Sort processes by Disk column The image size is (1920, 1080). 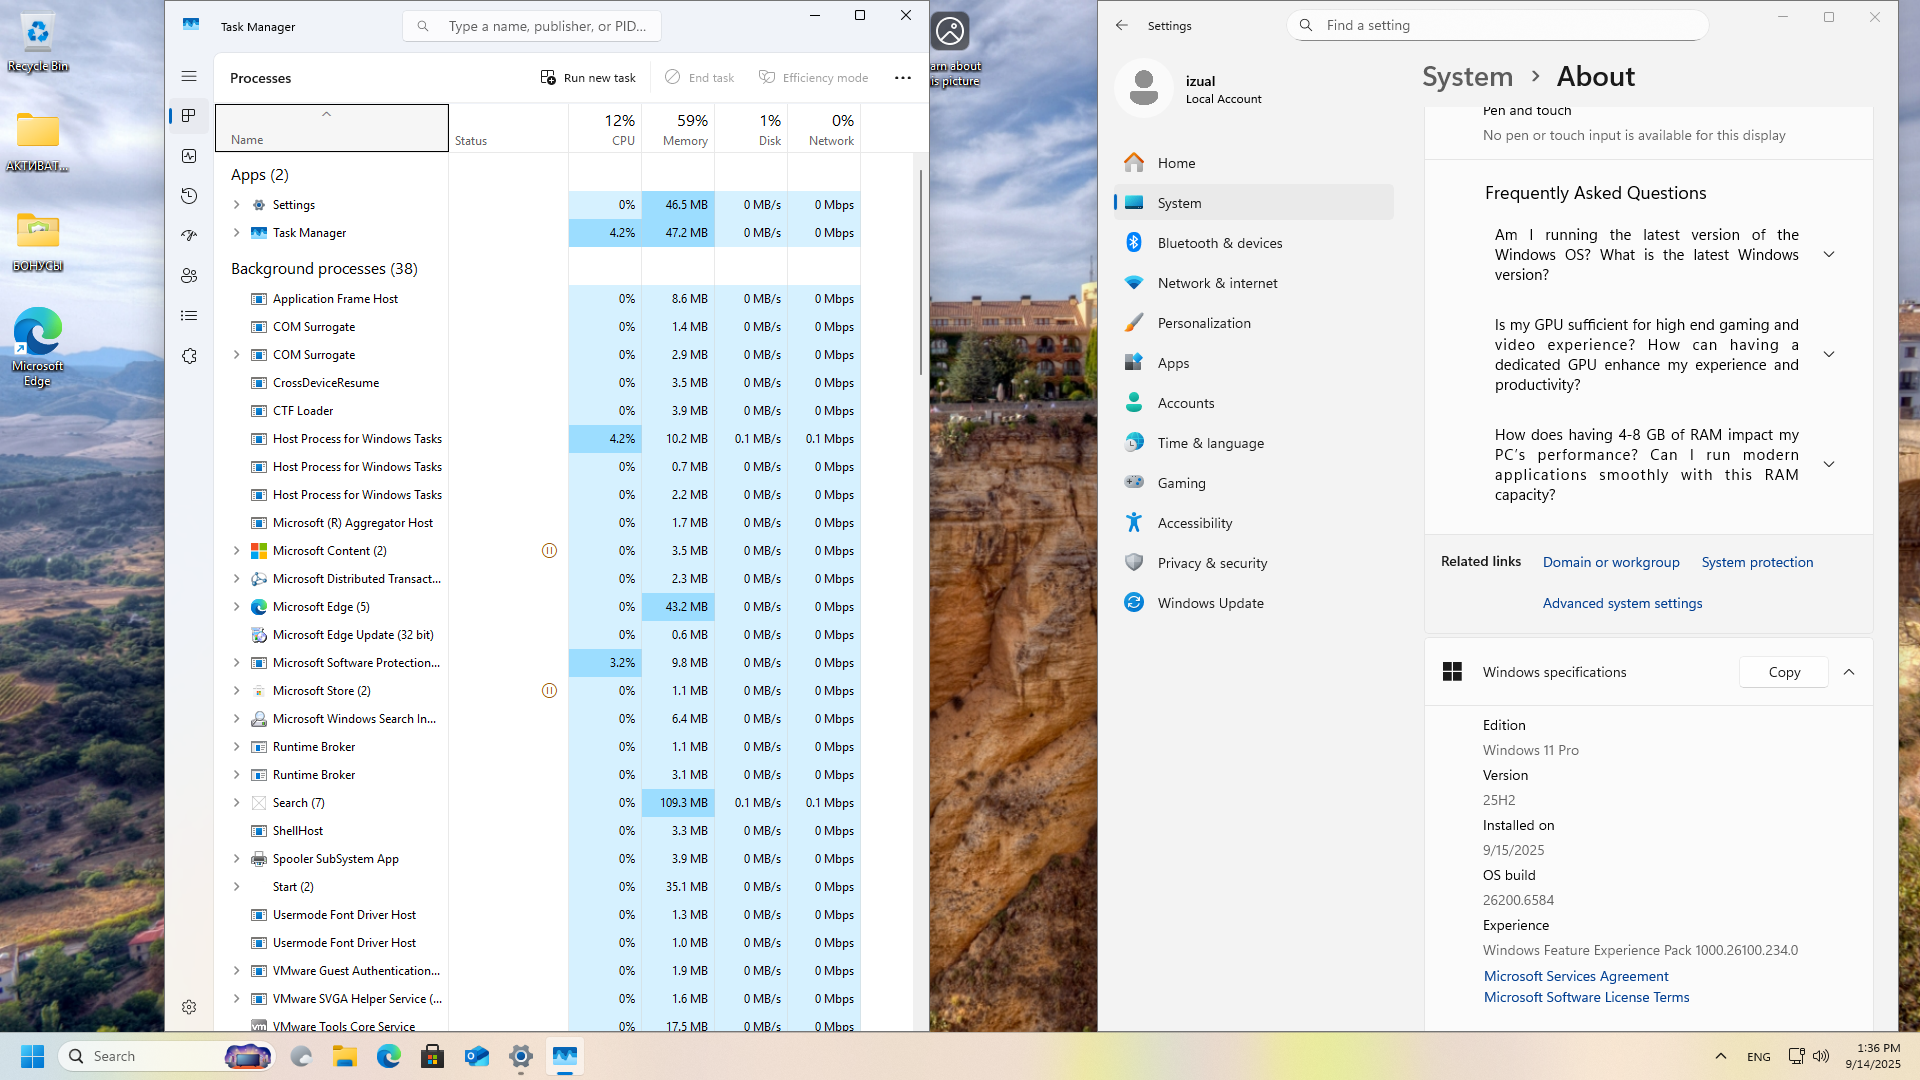(751, 128)
